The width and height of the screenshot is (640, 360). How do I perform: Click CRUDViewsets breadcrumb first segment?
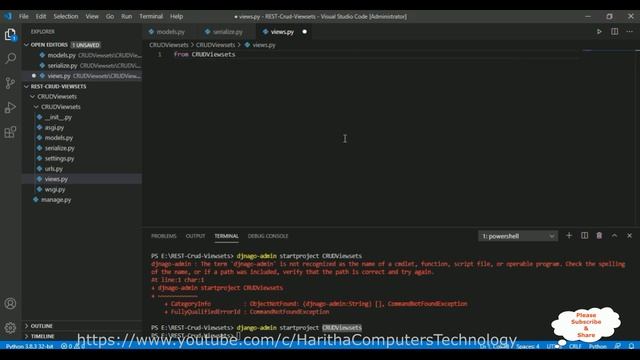(169, 45)
